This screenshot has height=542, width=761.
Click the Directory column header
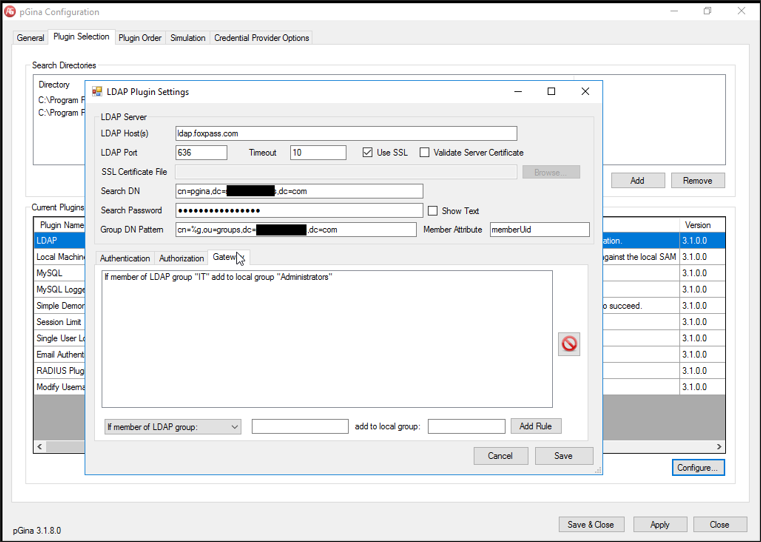point(54,84)
